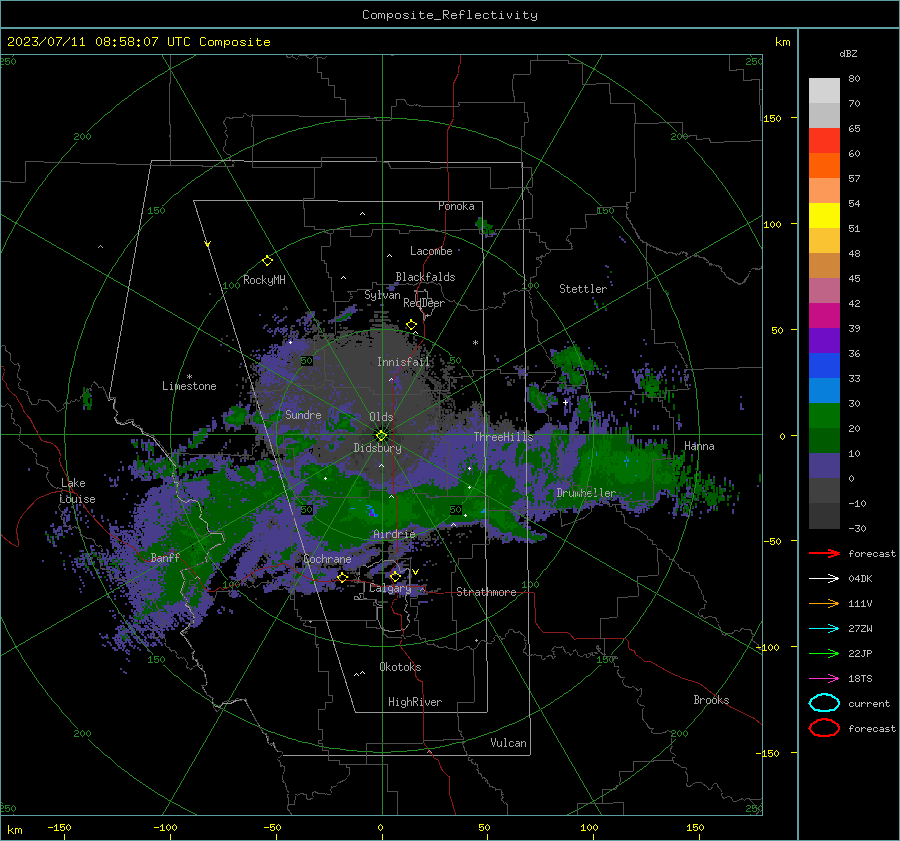Click the Blackfalds label
This screenshot has height=841, width=900.
point(425,277)
